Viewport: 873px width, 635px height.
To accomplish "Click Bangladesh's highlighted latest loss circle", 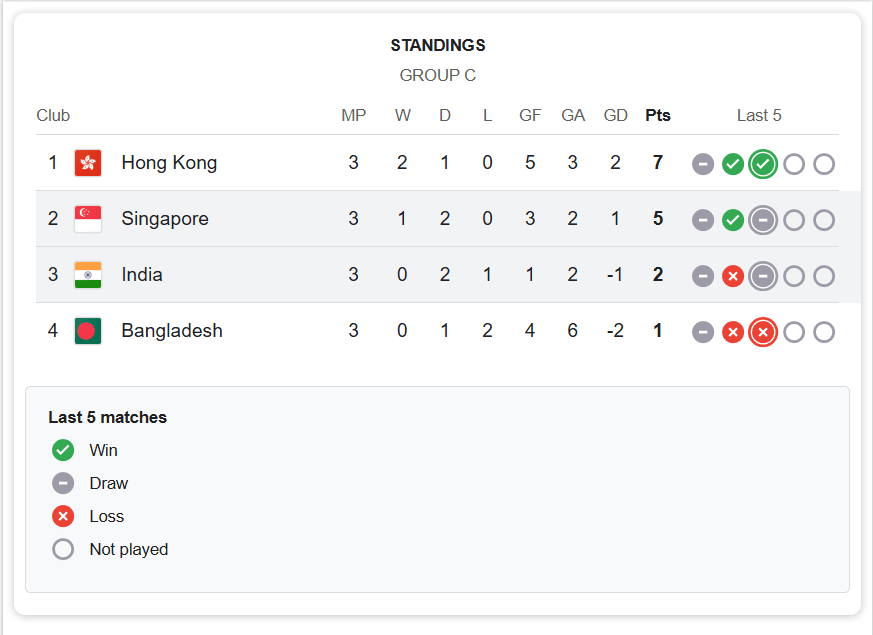I will (x=763, y=332).
